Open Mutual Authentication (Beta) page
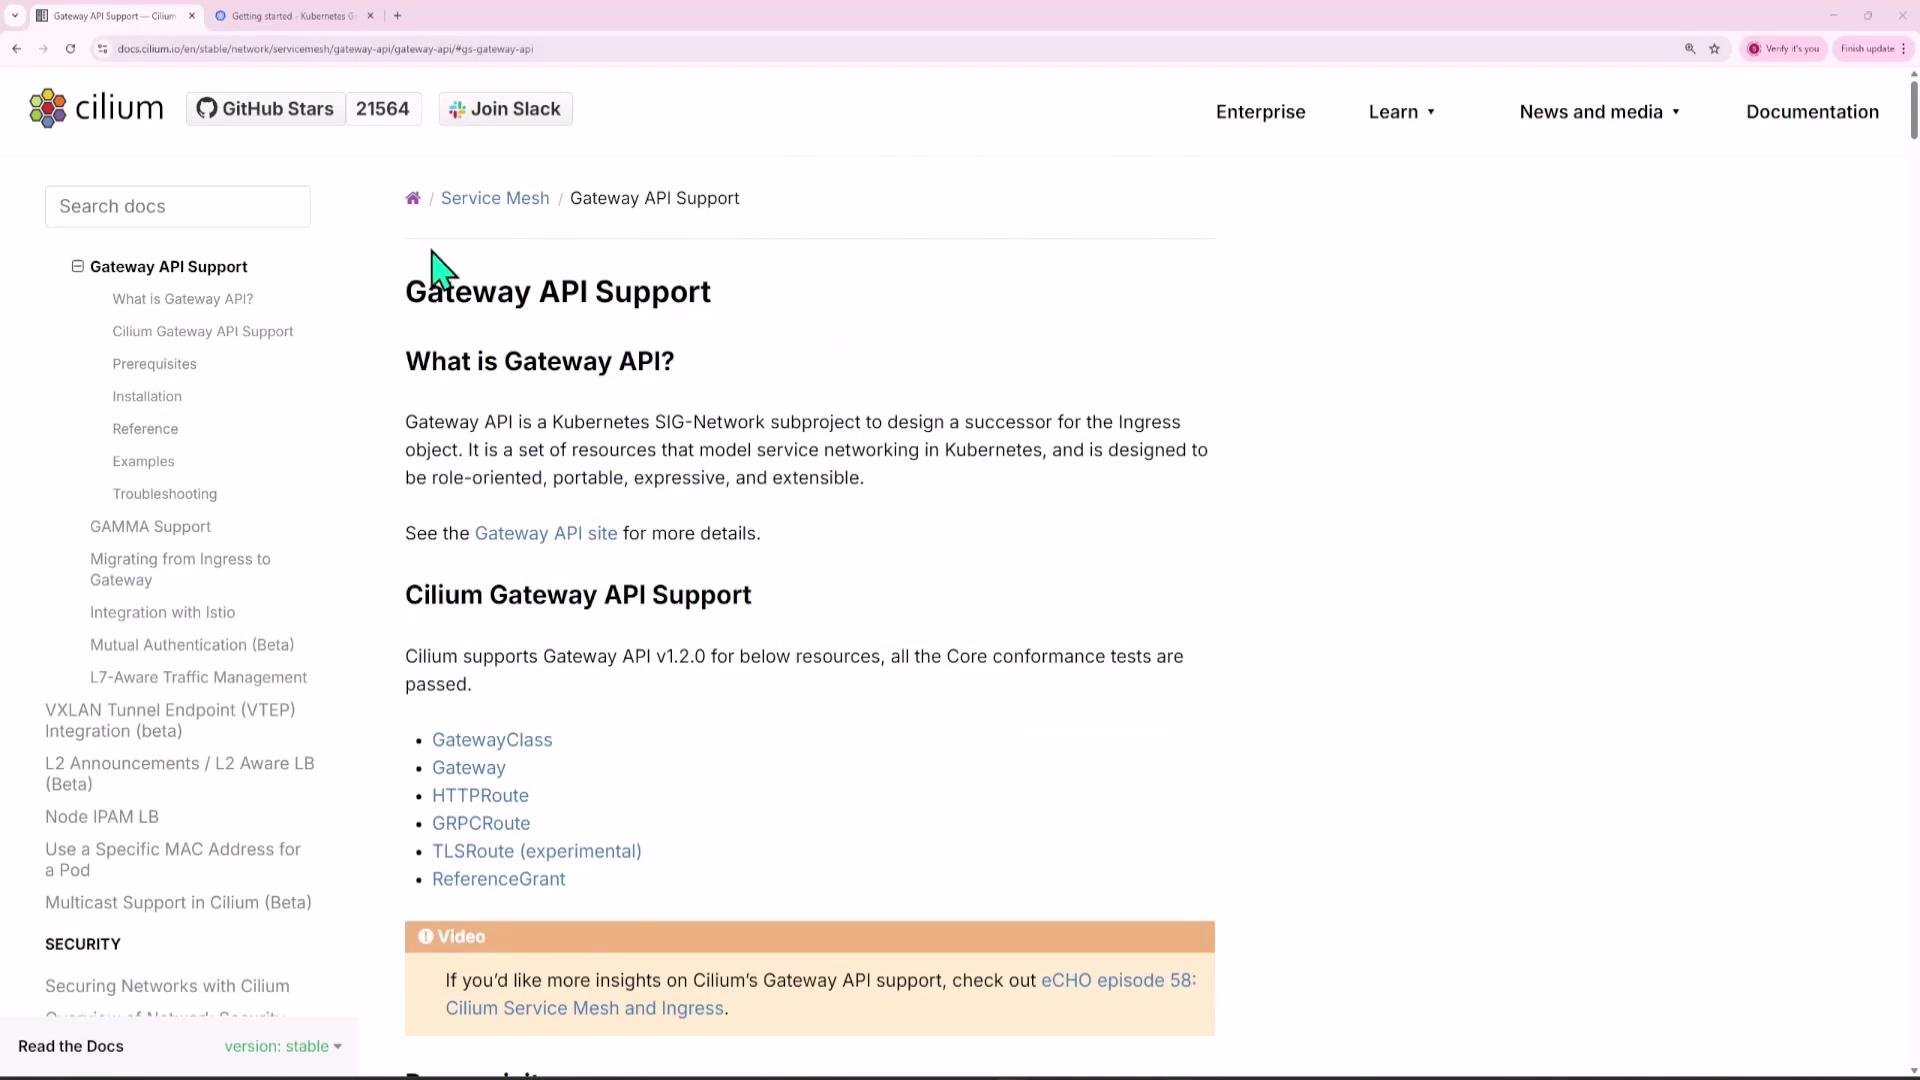The width and height of the screenshot is (1920, 1080). click(192, 645)
